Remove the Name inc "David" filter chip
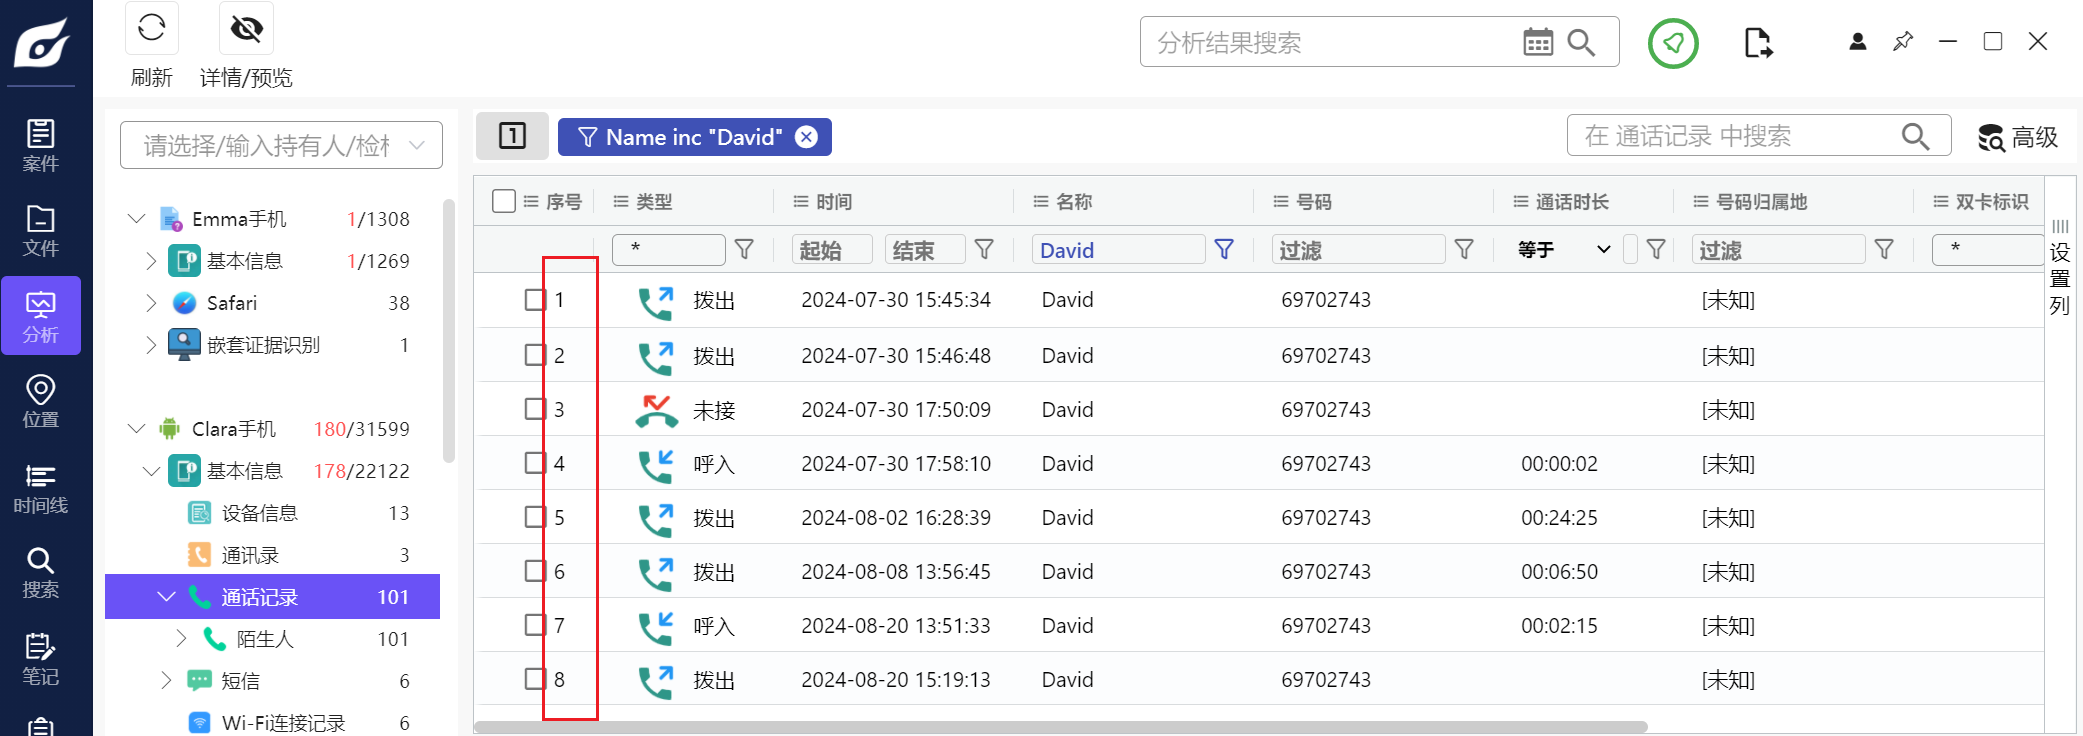The image size is (2083, 736). pyautogui.click(x=806, y=137)
